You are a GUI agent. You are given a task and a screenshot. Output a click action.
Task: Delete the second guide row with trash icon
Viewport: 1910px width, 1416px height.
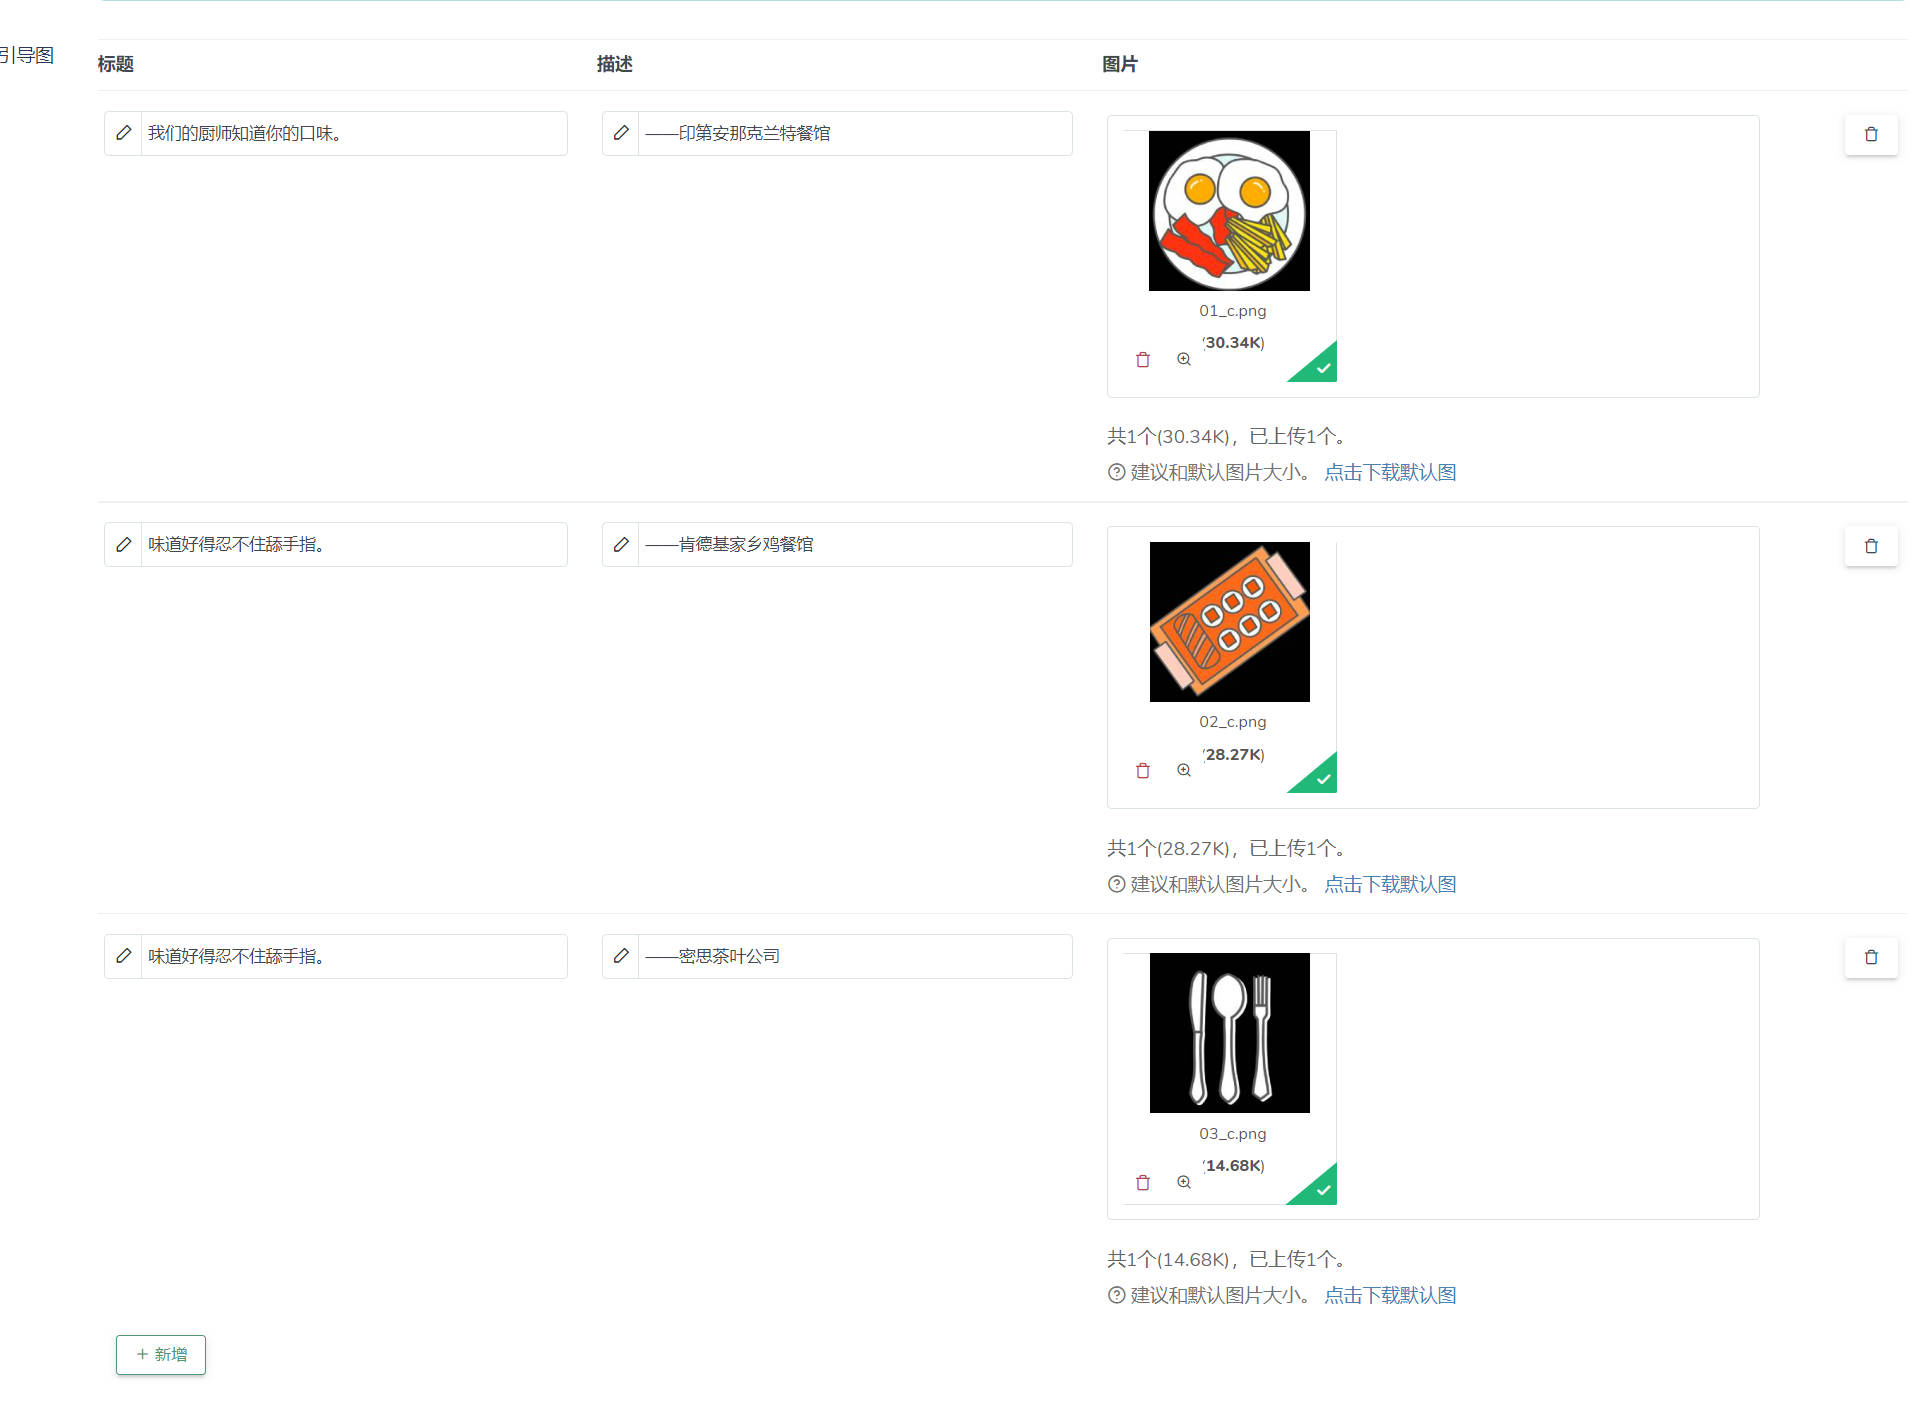1871,546
